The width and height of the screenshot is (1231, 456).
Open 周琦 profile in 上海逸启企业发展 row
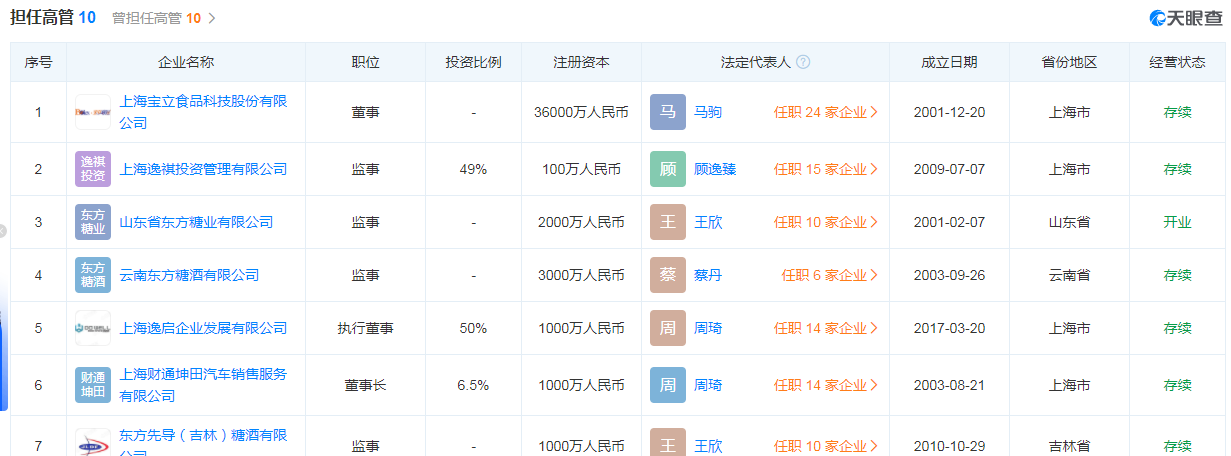708,328
